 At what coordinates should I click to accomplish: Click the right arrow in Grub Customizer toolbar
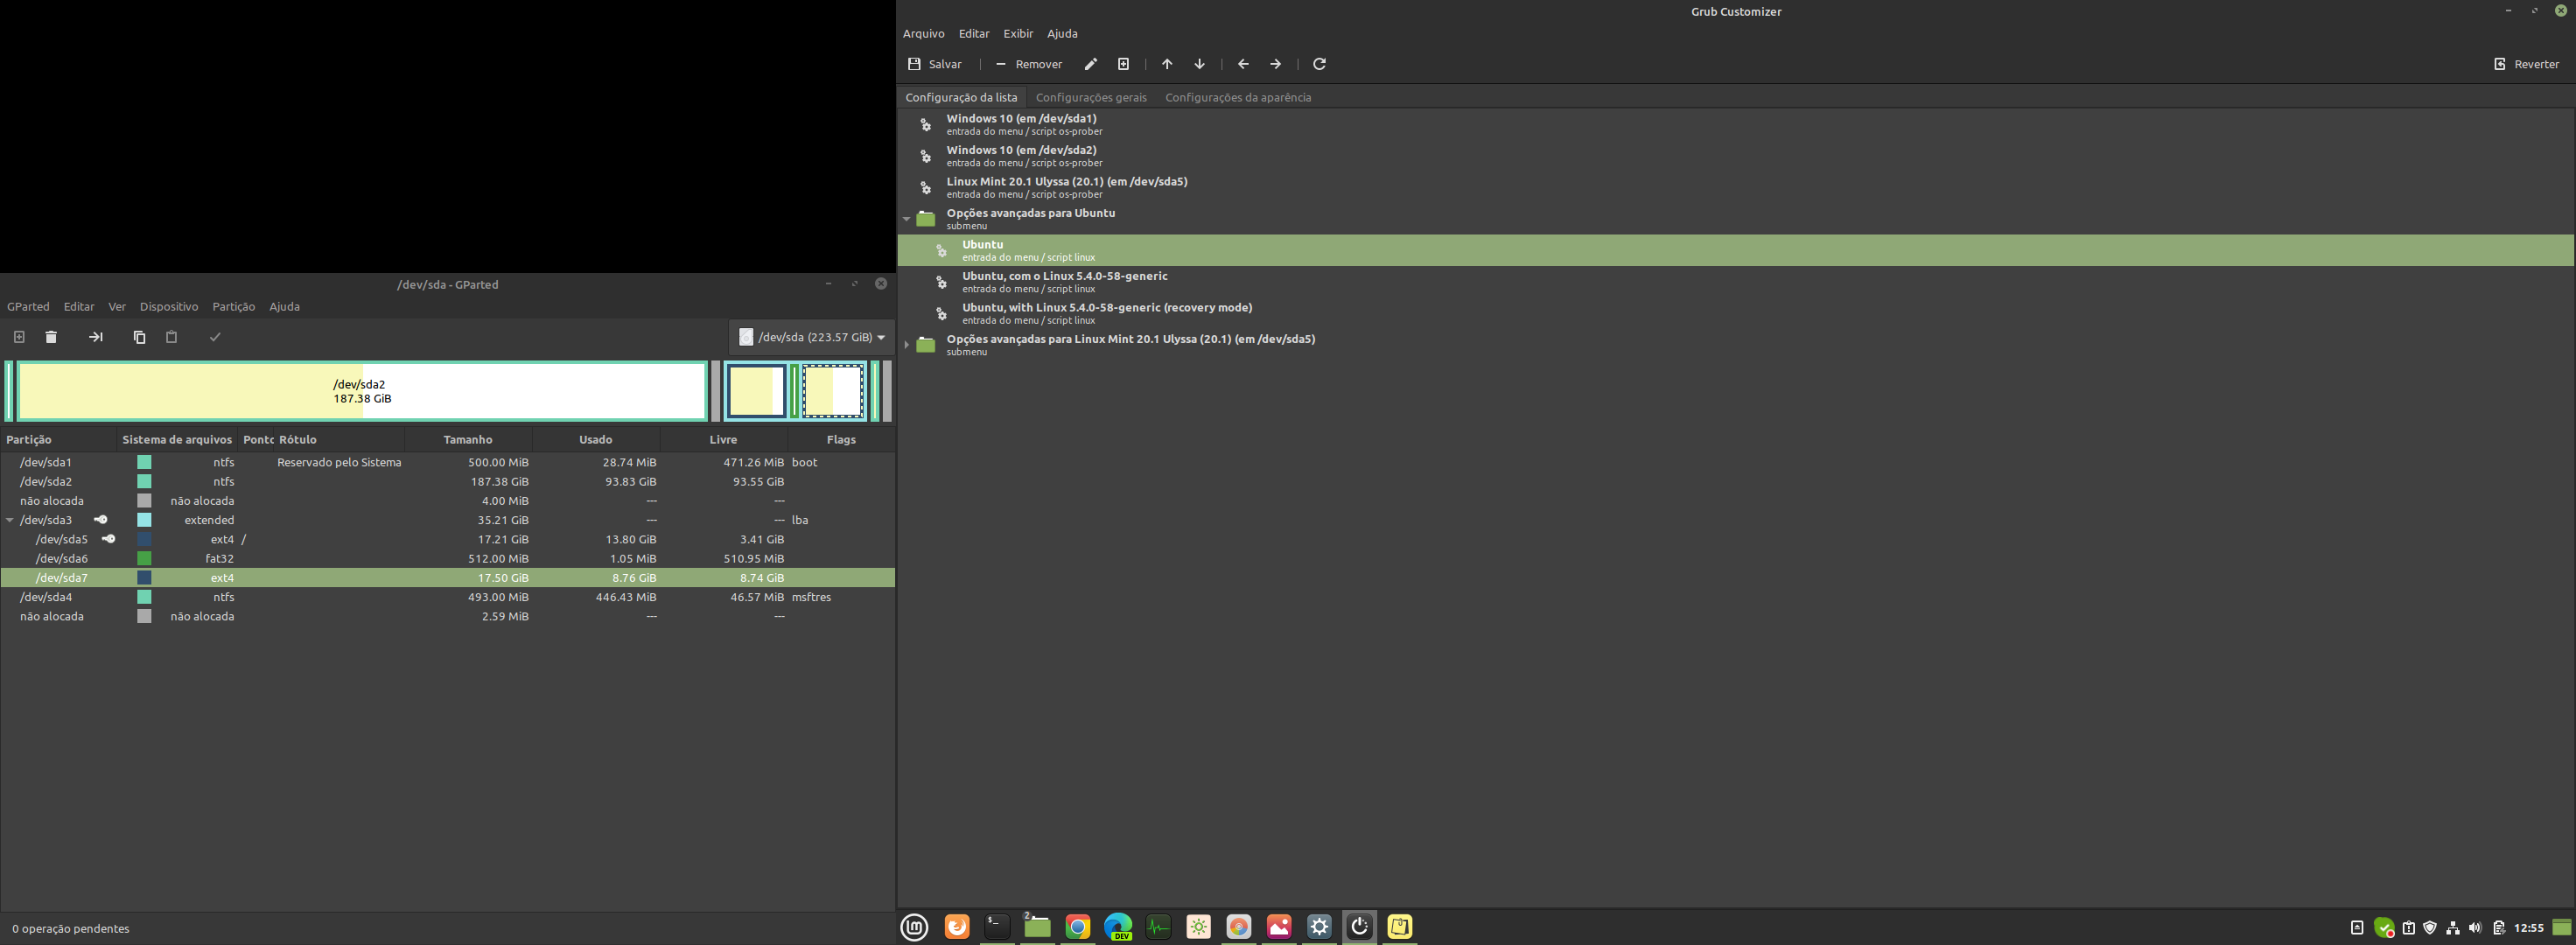pos(1275,64)
